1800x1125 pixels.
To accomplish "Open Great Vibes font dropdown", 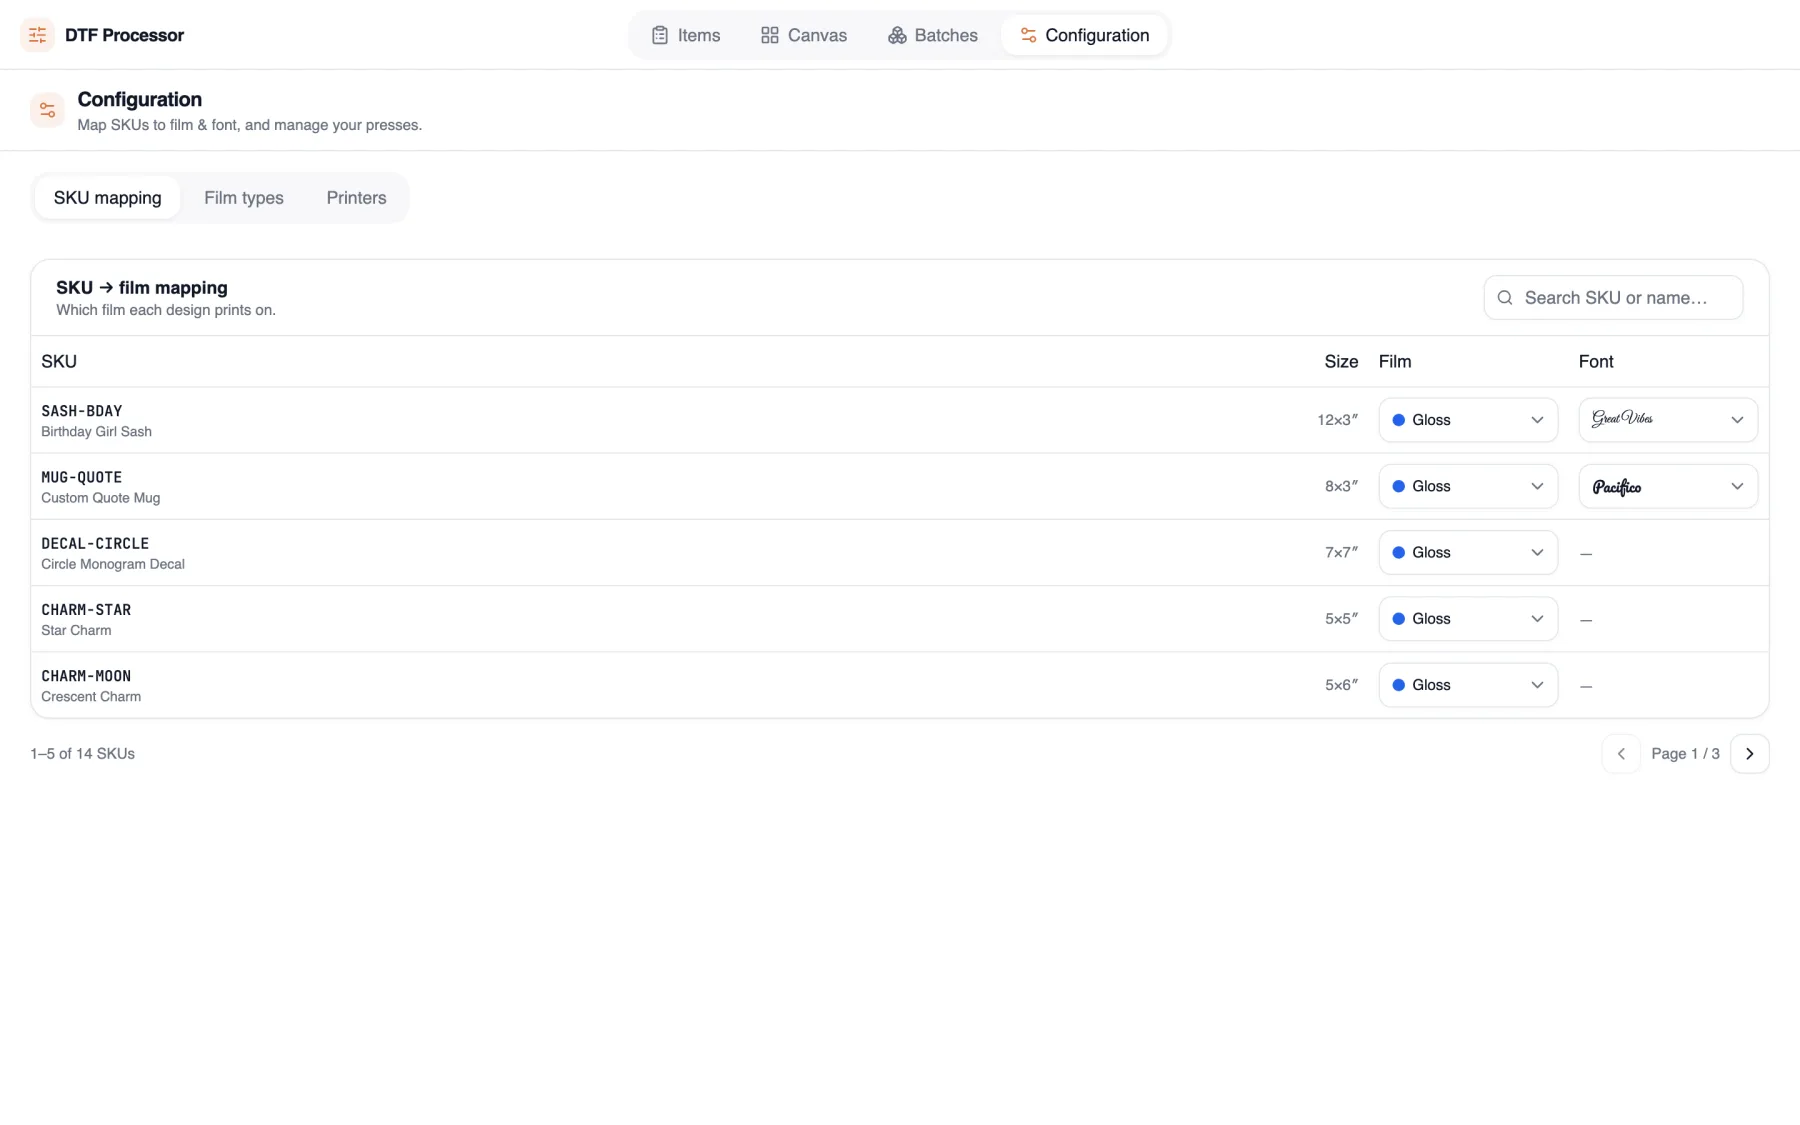I will (1668, 420).
